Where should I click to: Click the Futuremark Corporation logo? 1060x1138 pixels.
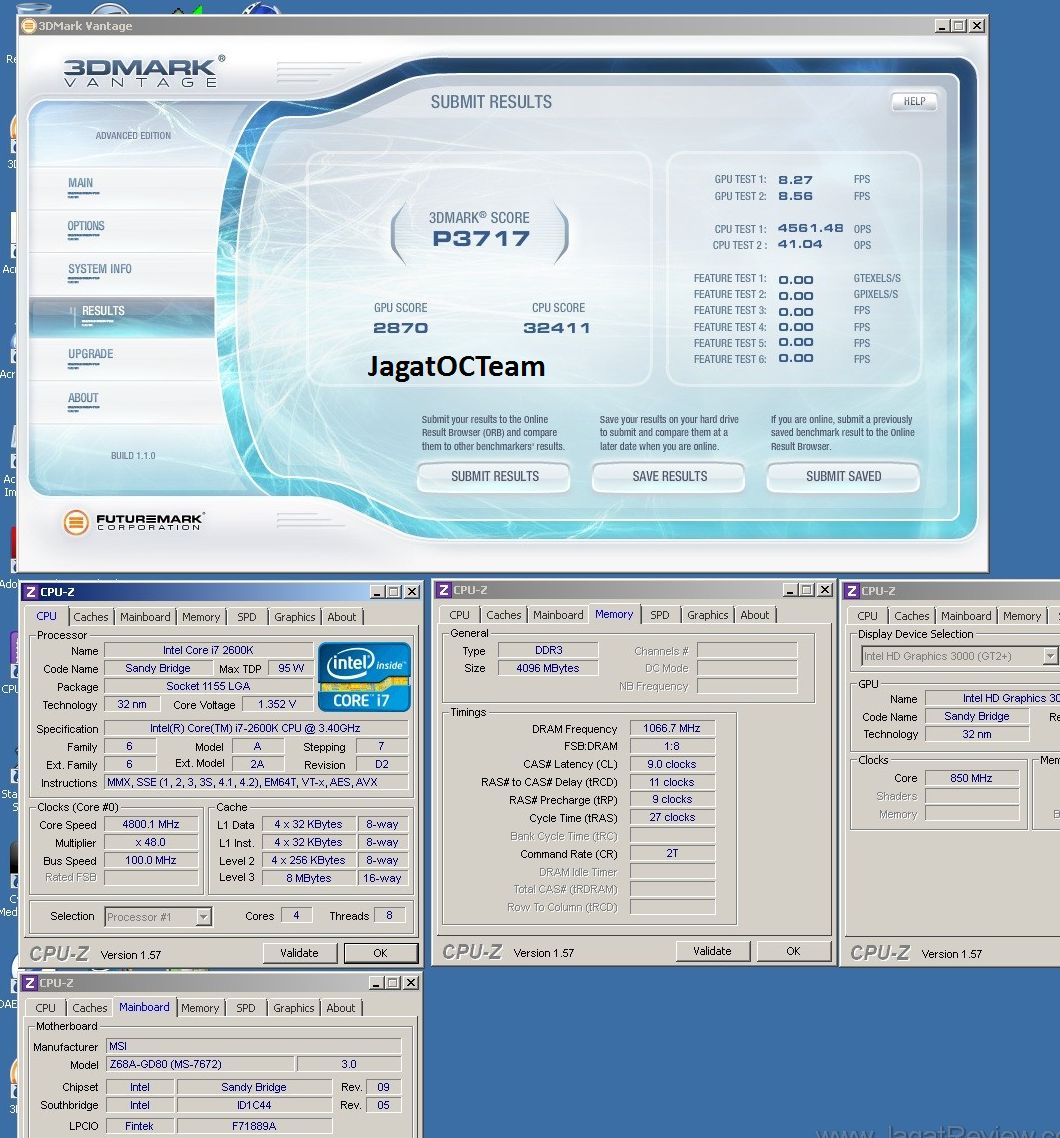(x=133, y=521)
